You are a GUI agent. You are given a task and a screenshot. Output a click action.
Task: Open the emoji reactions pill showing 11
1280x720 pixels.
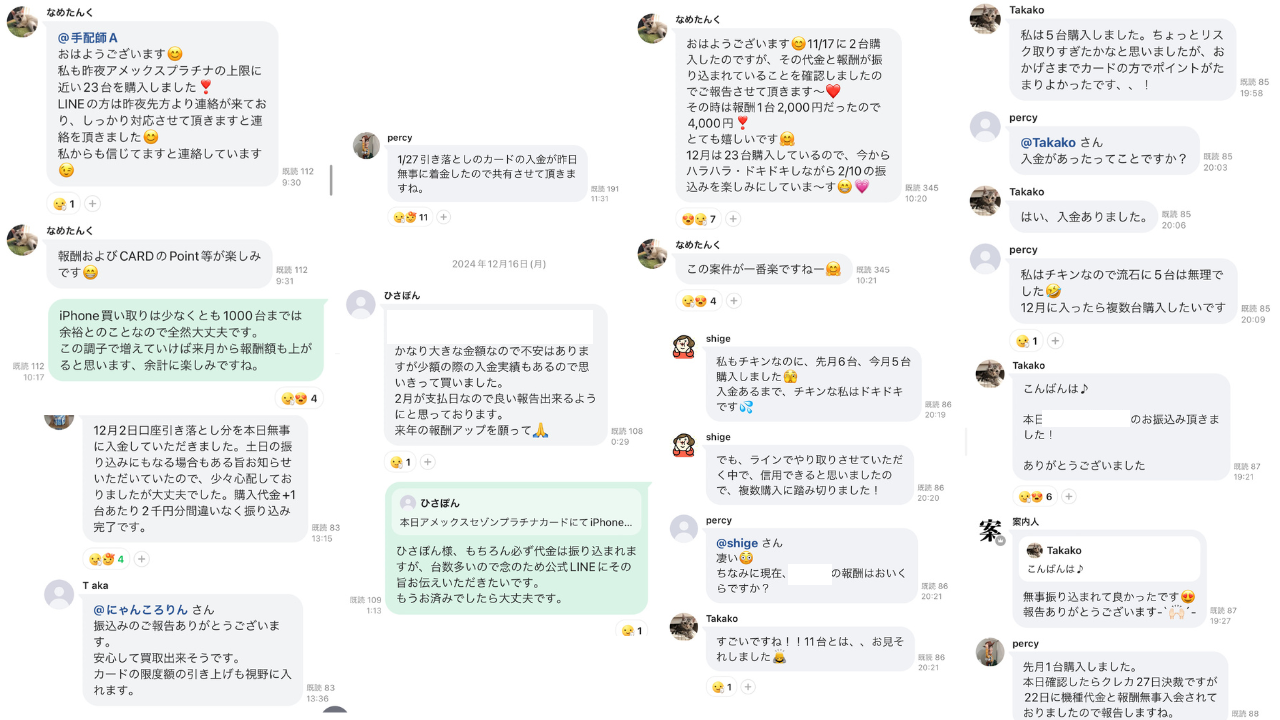(x=410, y=217)
